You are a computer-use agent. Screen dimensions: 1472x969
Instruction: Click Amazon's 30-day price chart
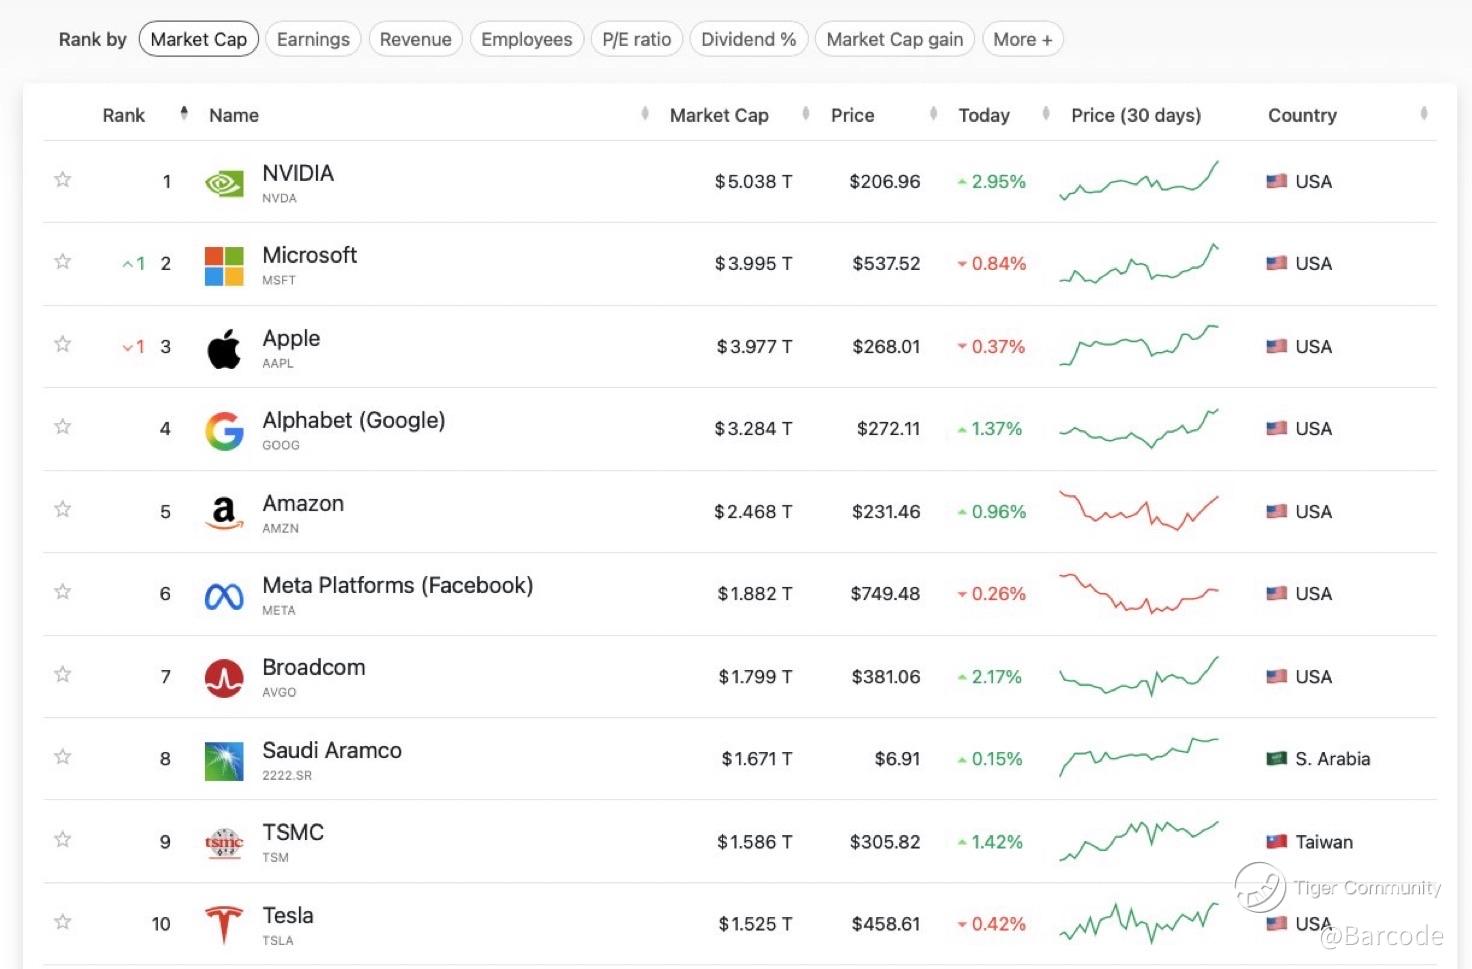click(1139, 511)
